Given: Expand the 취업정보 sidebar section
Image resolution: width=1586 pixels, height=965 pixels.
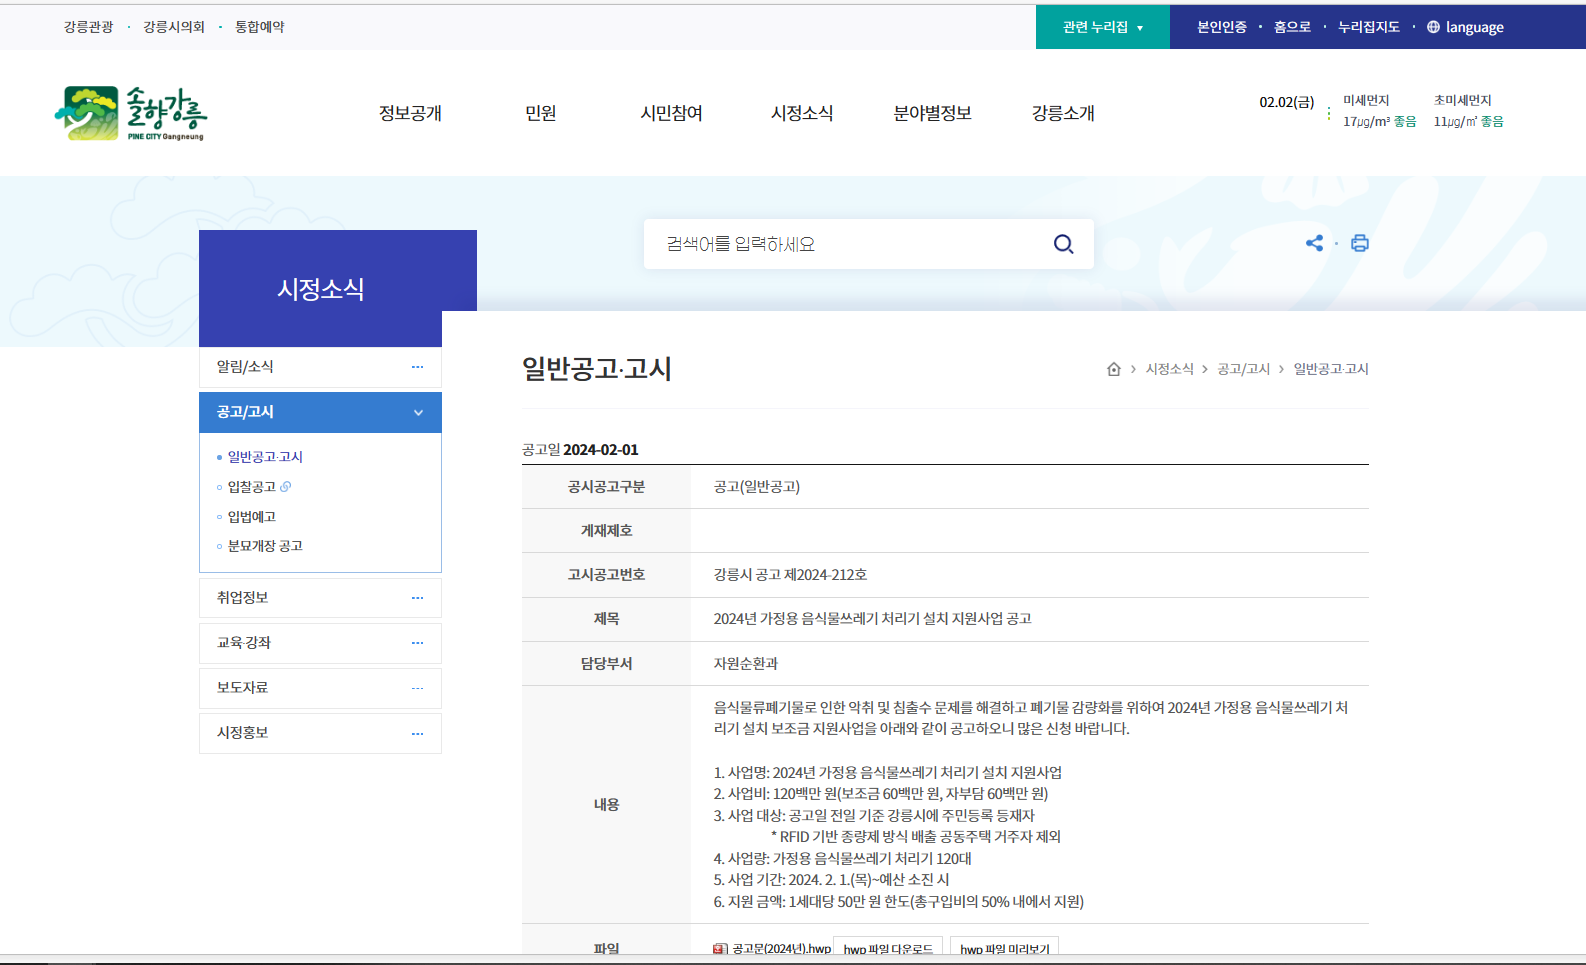Looking at the screenshot, I should [417, 598].
